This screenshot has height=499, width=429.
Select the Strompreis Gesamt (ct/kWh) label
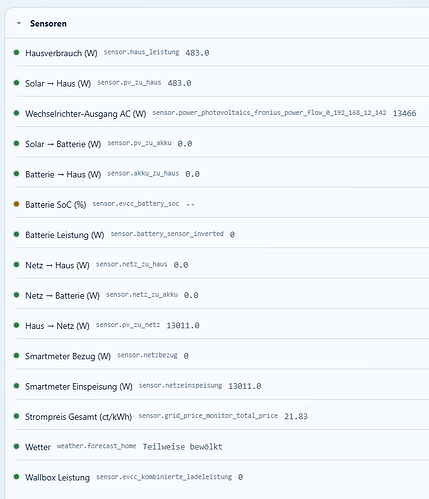click(x=79, y=417)
